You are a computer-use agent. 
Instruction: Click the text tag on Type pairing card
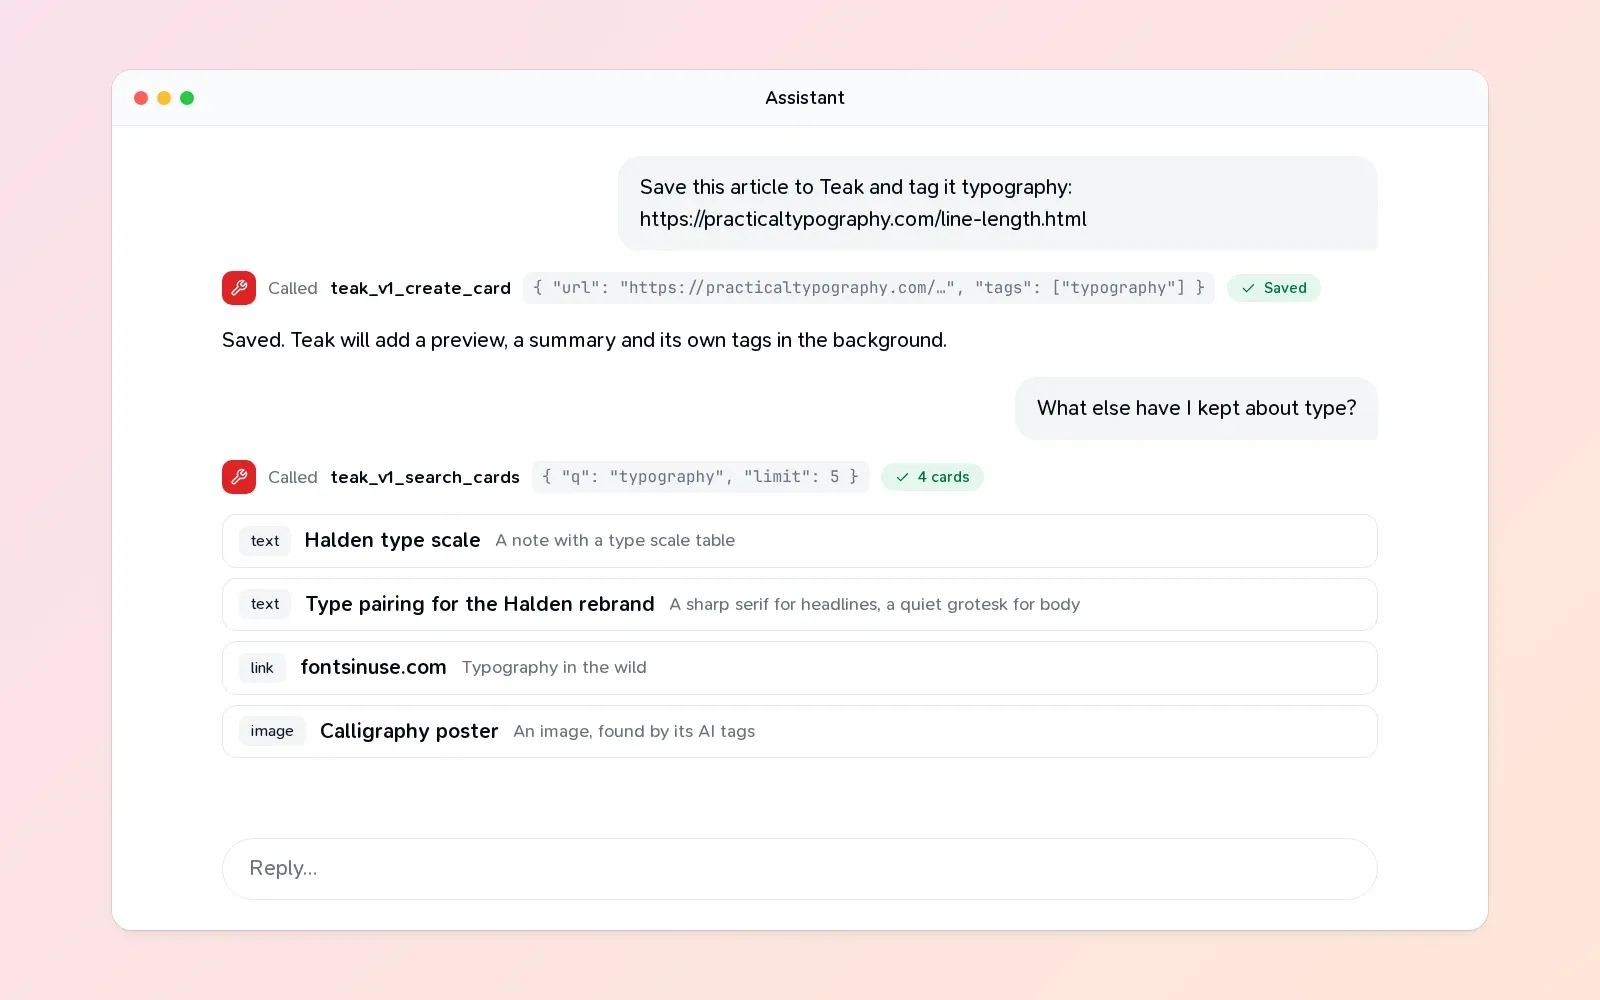(265, 604)
